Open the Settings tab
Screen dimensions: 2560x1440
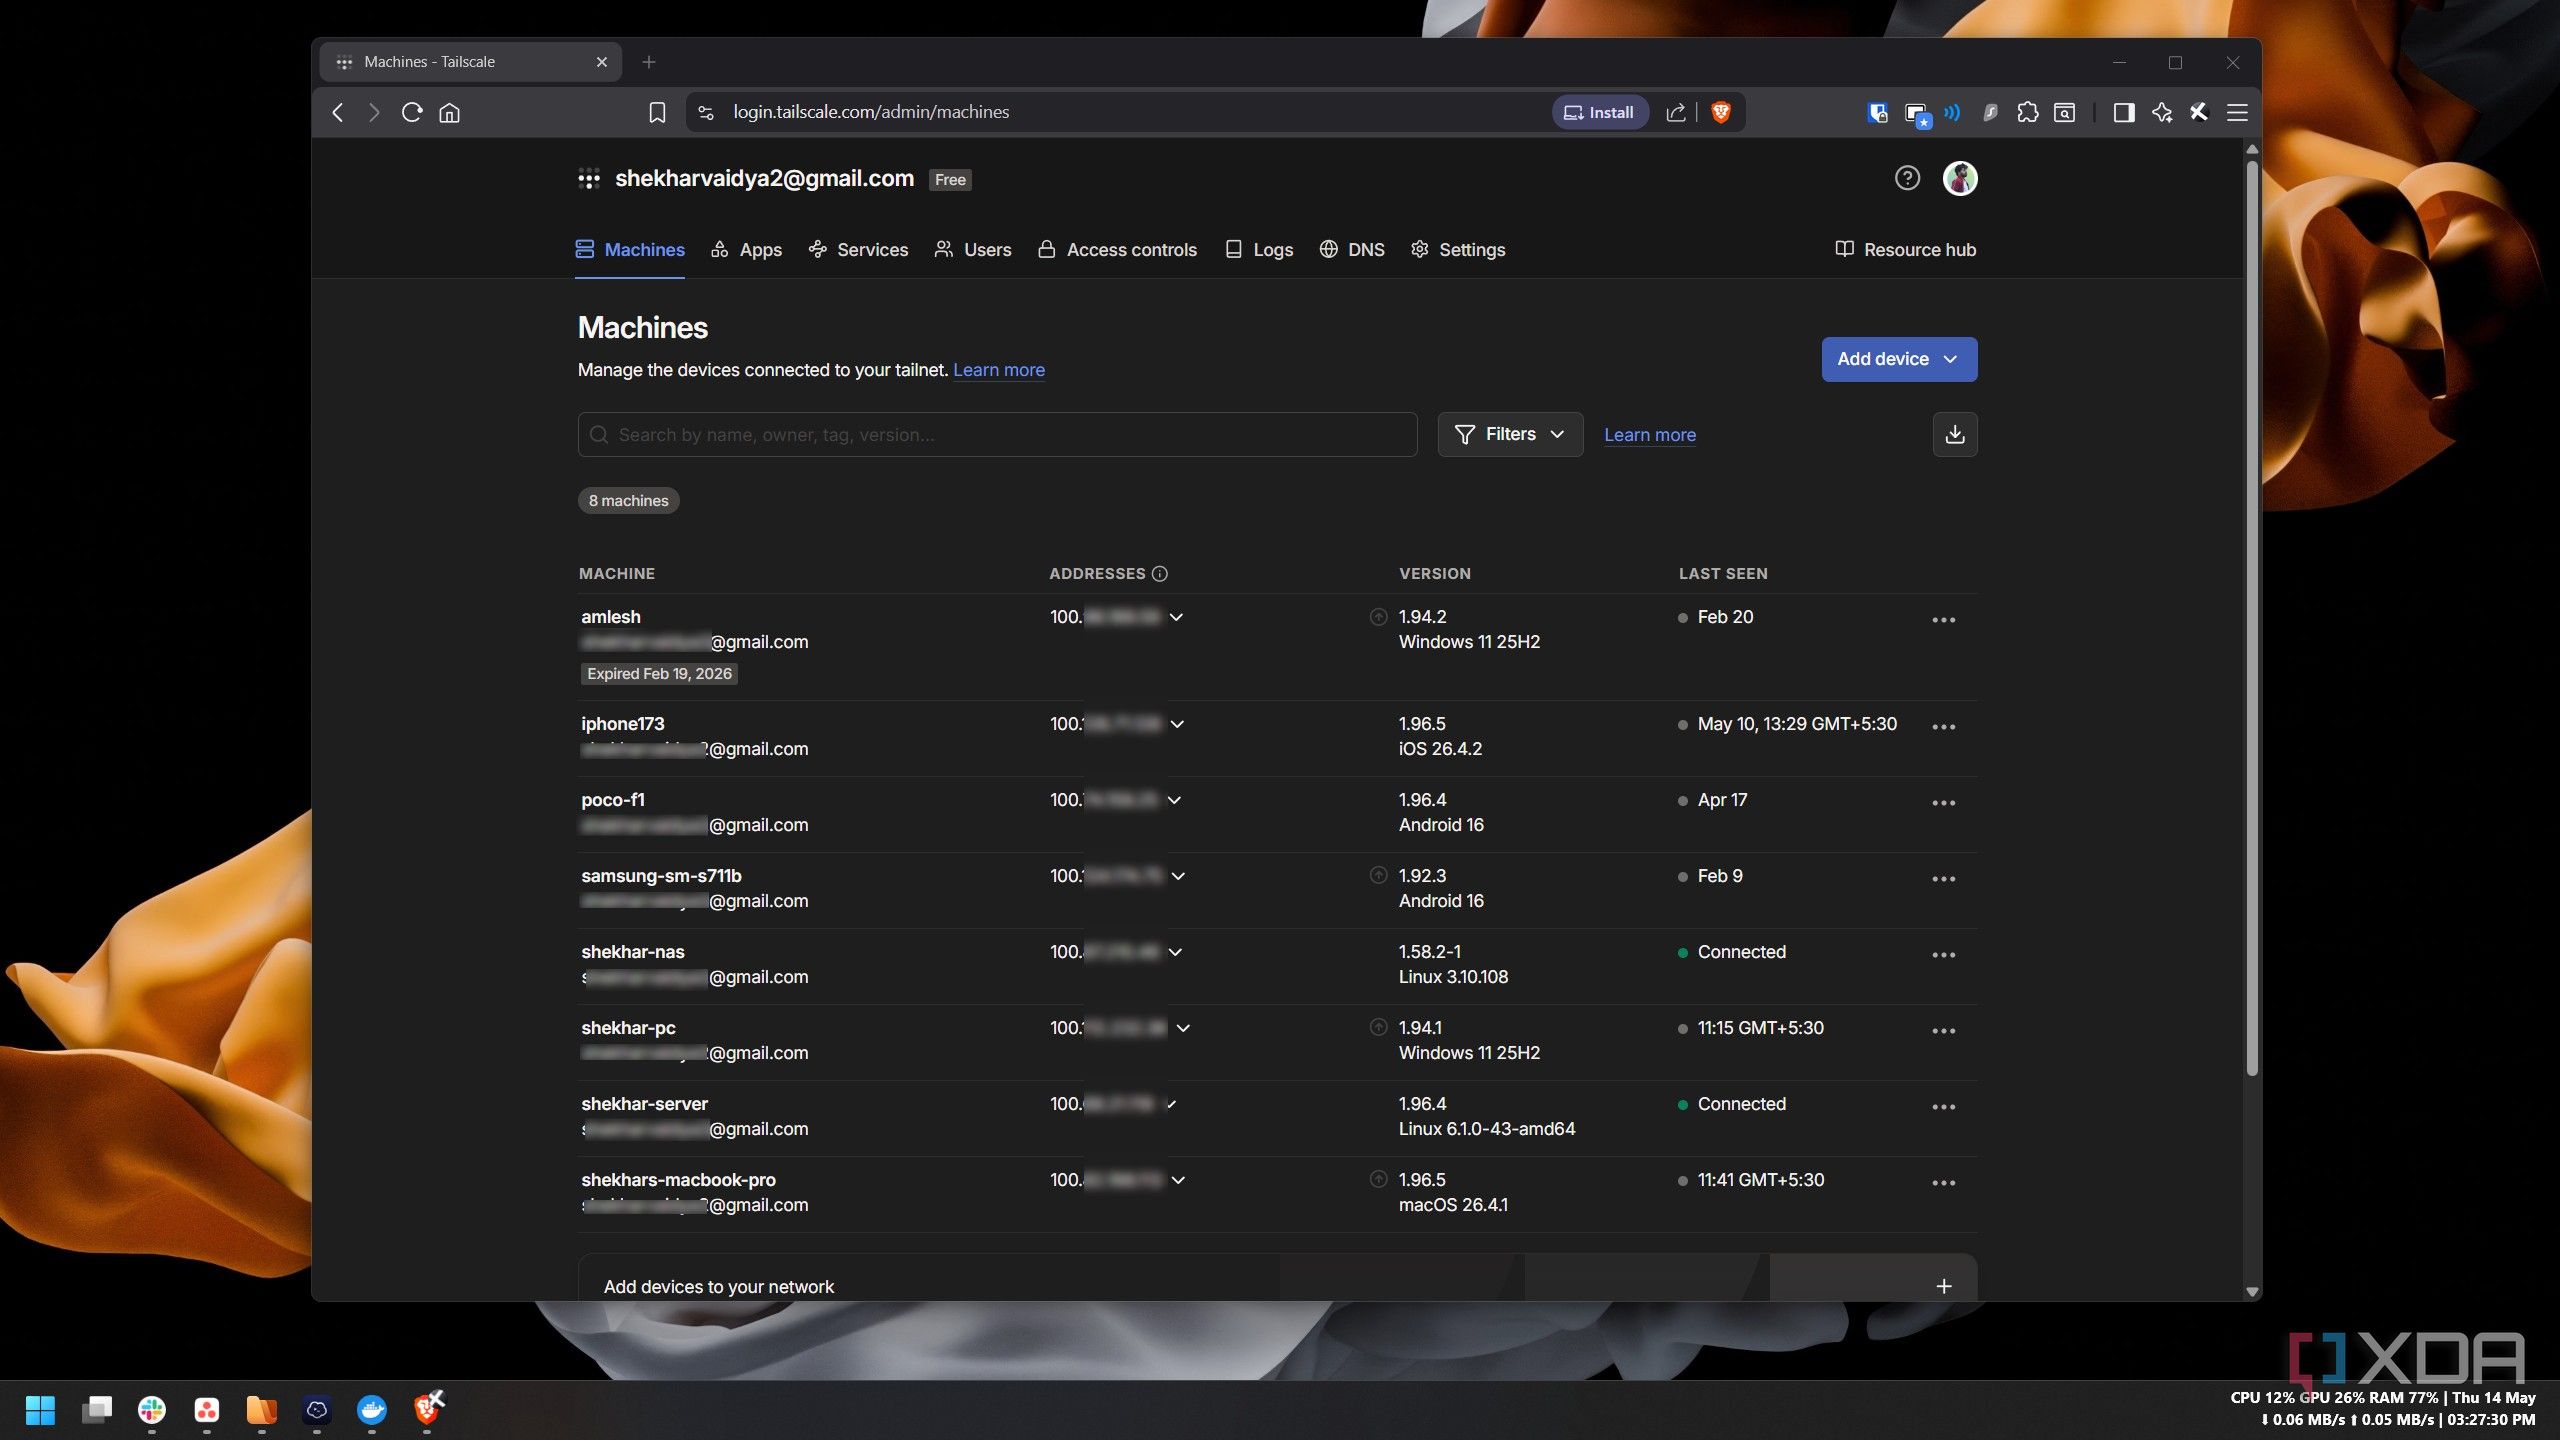click(x=1457, y=250)
